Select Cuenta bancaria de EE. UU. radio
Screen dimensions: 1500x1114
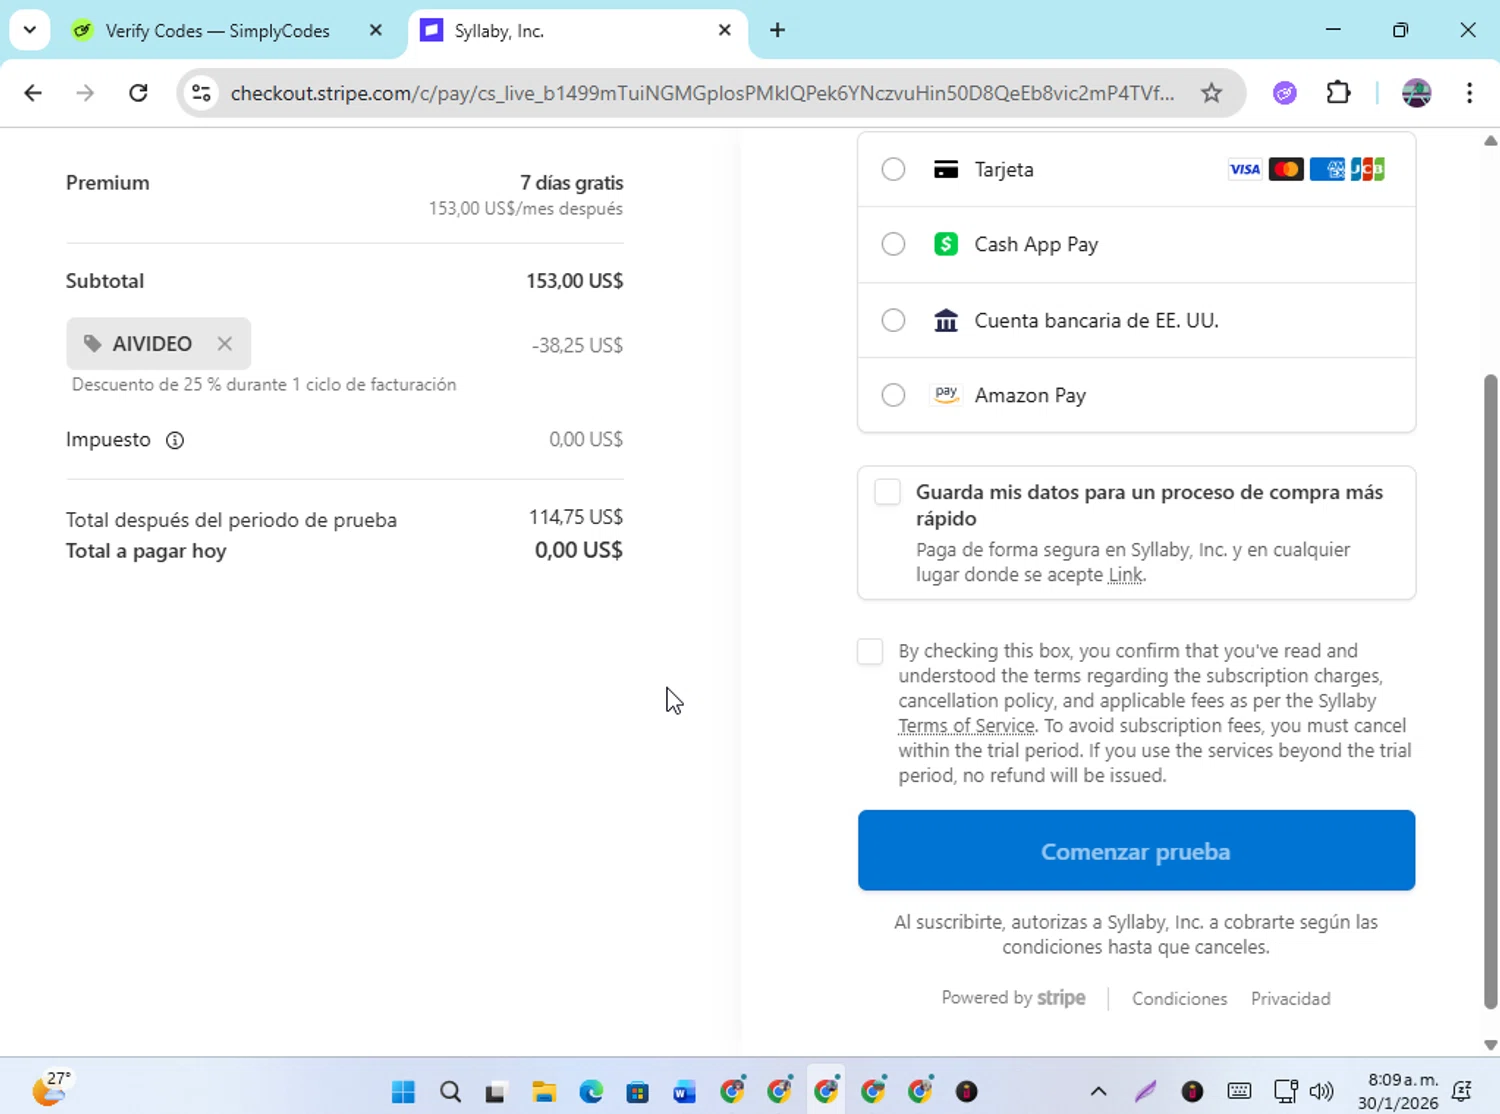893,320
